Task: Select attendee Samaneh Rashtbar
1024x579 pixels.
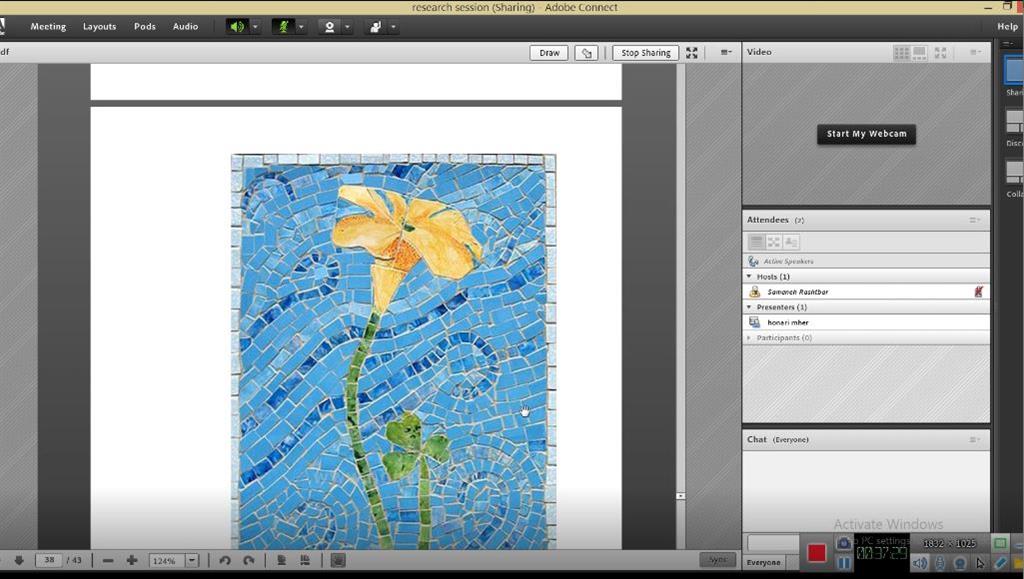Action: pos(866,292)
